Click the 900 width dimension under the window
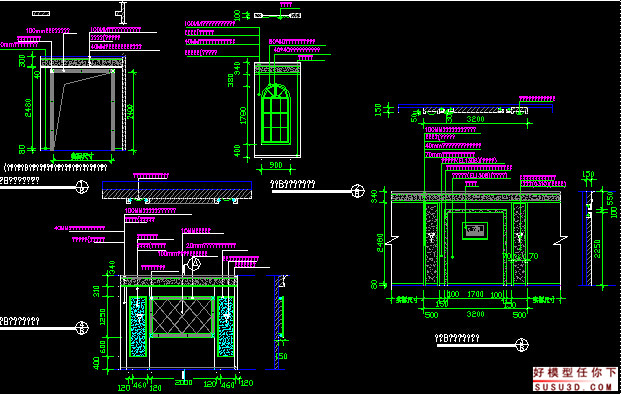 click(276, 165)
